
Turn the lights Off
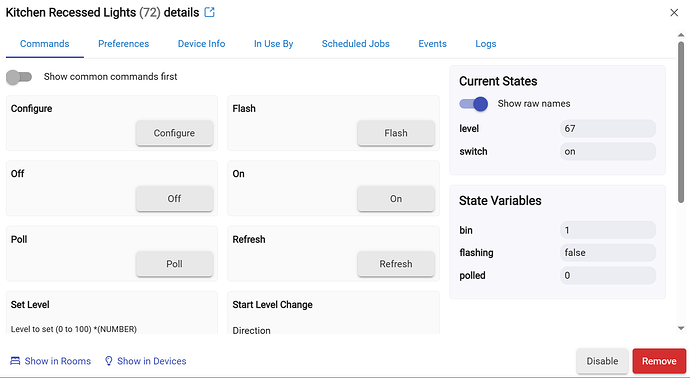point(174,198)
